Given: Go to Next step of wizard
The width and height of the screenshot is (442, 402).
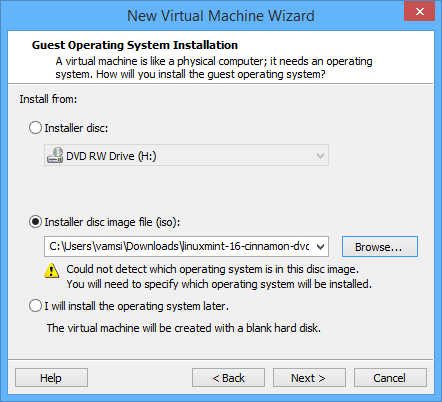Looking at the screenshot, I should 309,378.
